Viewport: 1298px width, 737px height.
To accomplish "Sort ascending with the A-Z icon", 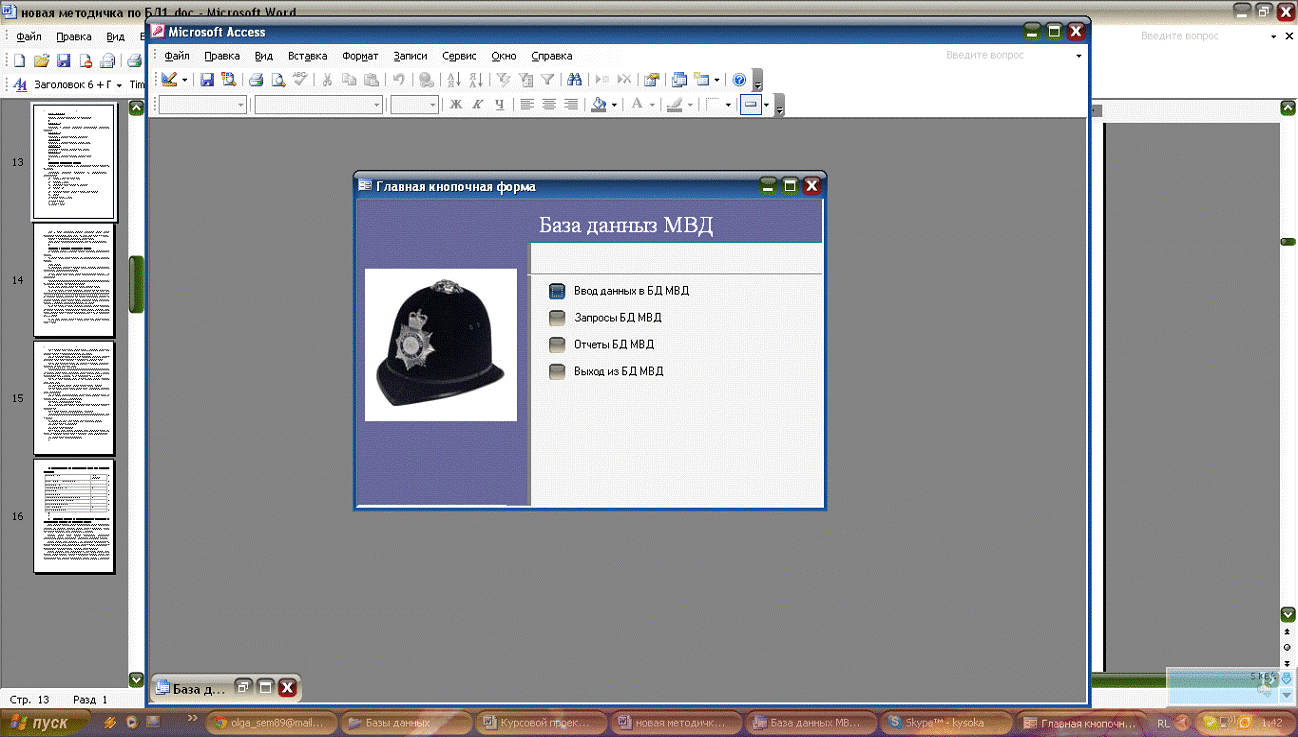I will pos(453,80).
